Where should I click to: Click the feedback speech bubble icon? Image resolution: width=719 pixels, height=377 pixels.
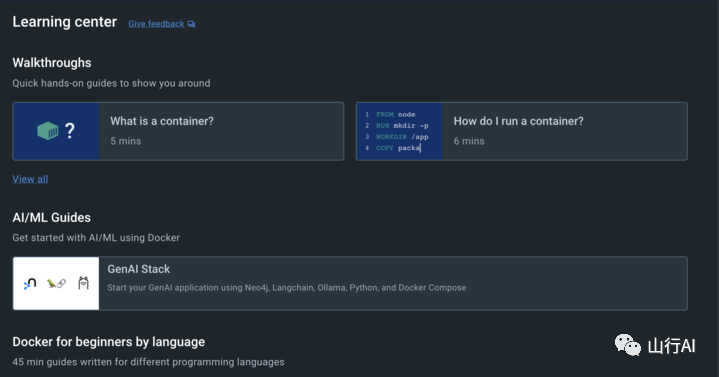[191, 24]
